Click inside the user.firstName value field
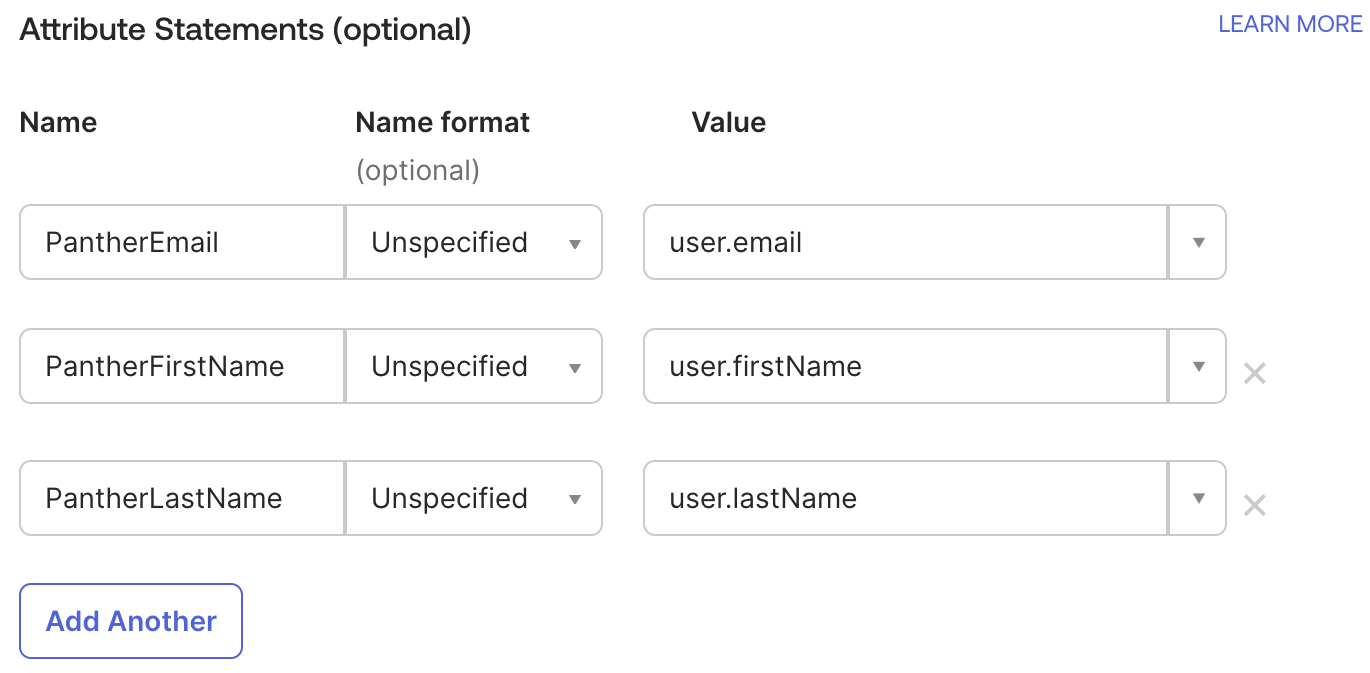1370x673 pixels. click(900, 366)
